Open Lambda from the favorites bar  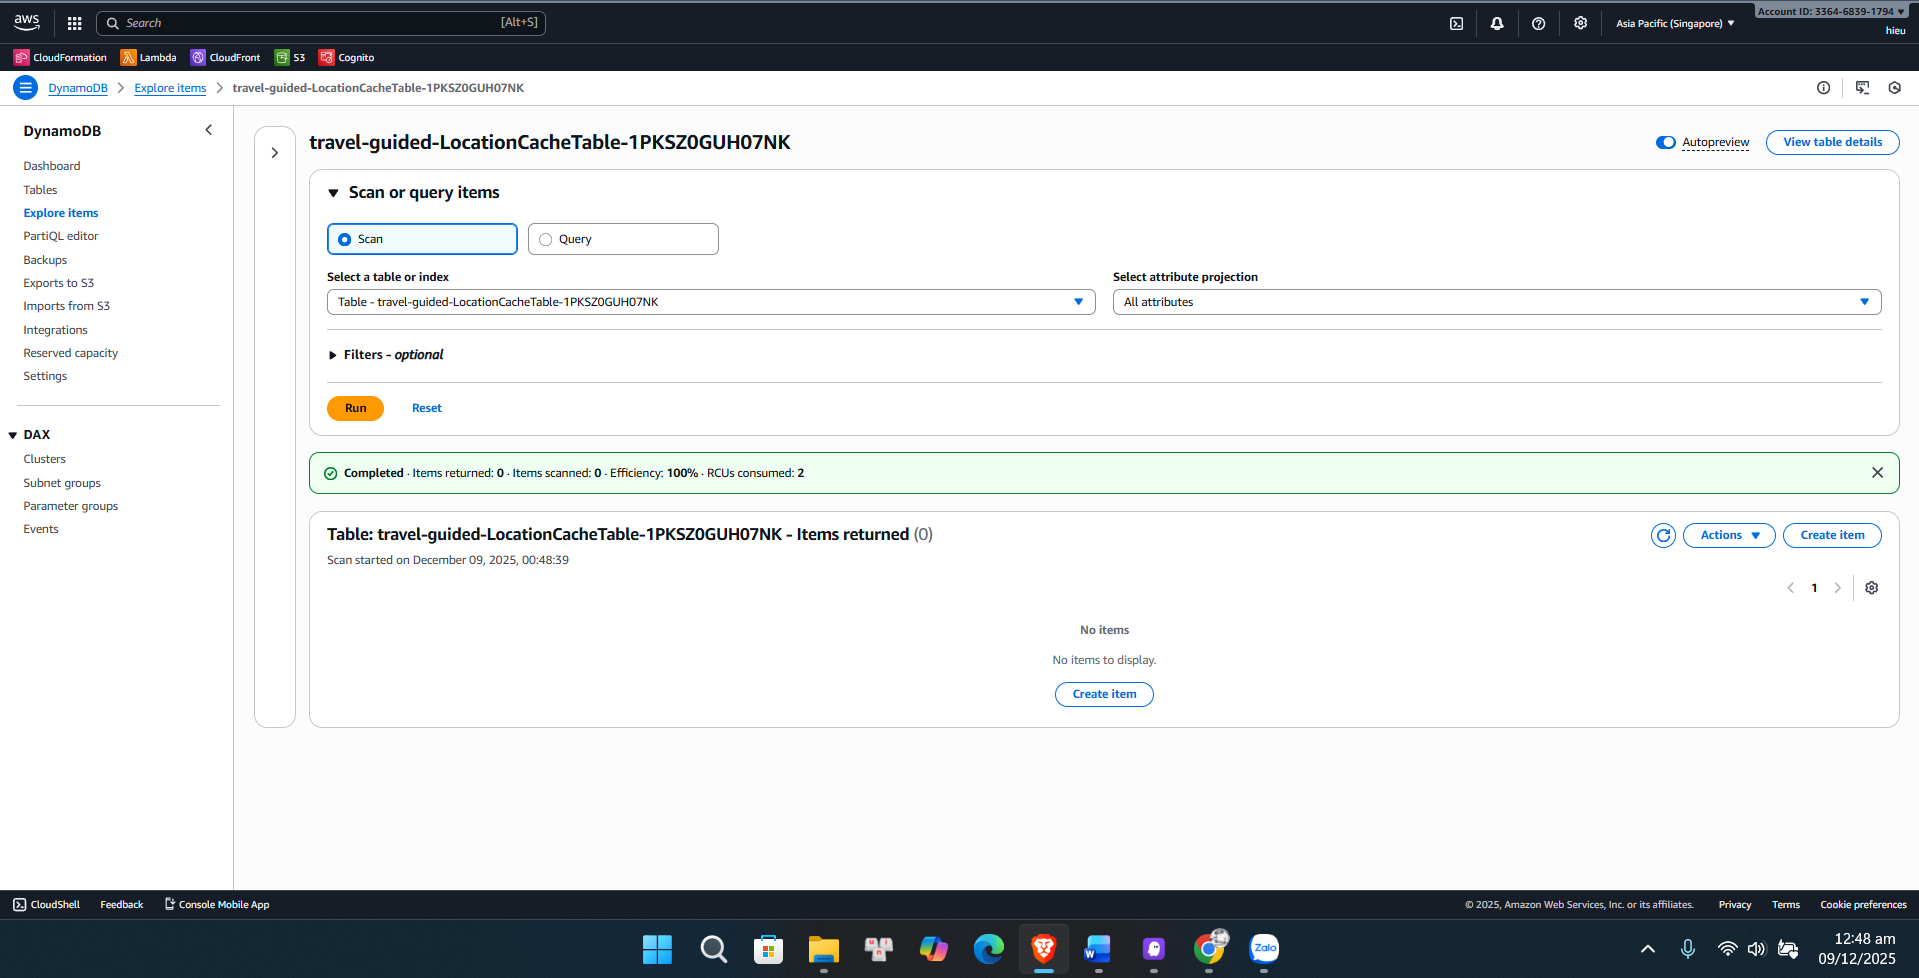[148, 57]
